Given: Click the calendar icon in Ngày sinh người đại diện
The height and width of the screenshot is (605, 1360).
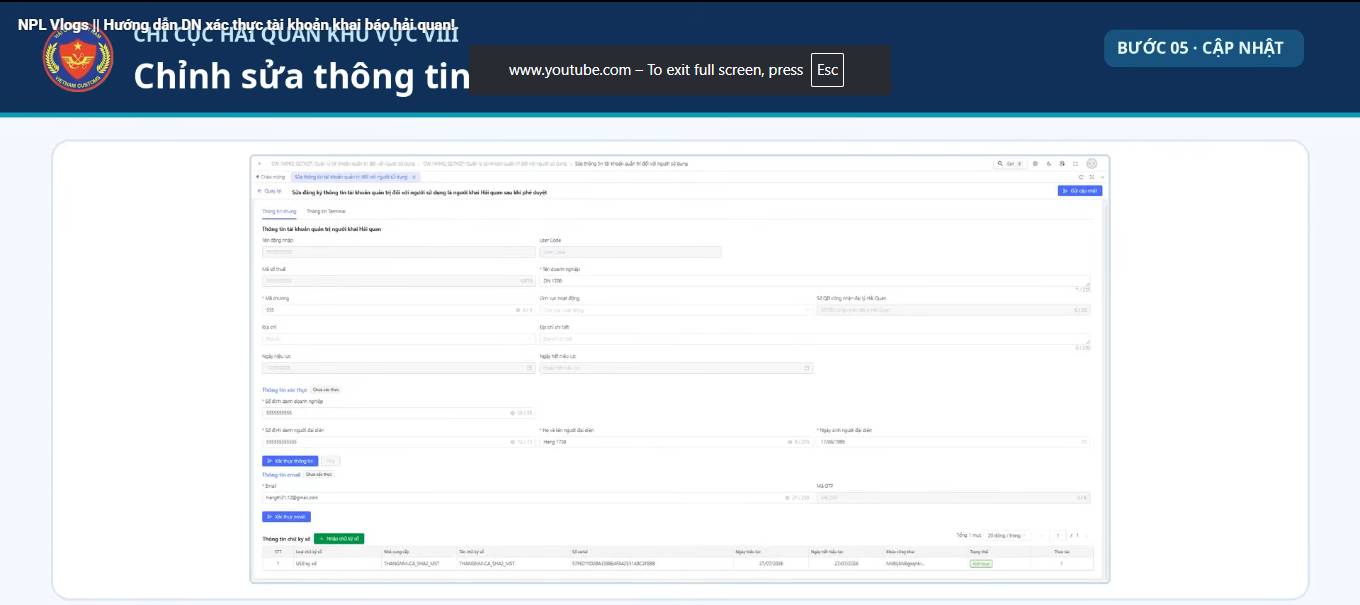Looking at the screenshot, I should tap(1084, 441).
